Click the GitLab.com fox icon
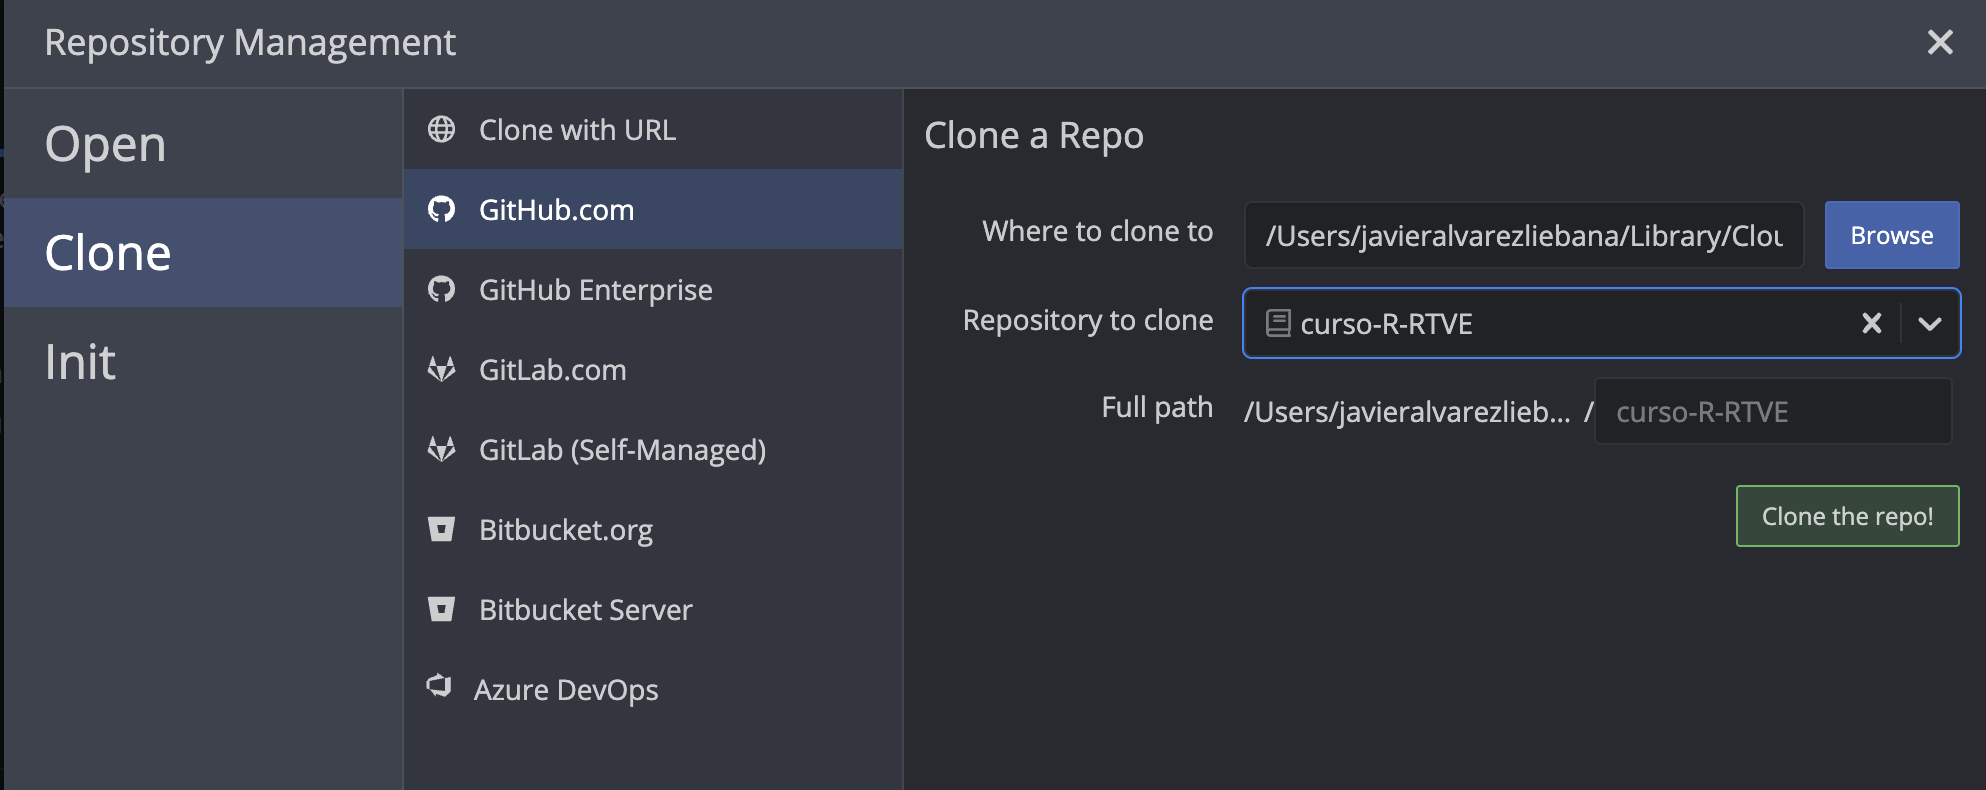This screenshot has width=1986, height=790. pos(441,370)
